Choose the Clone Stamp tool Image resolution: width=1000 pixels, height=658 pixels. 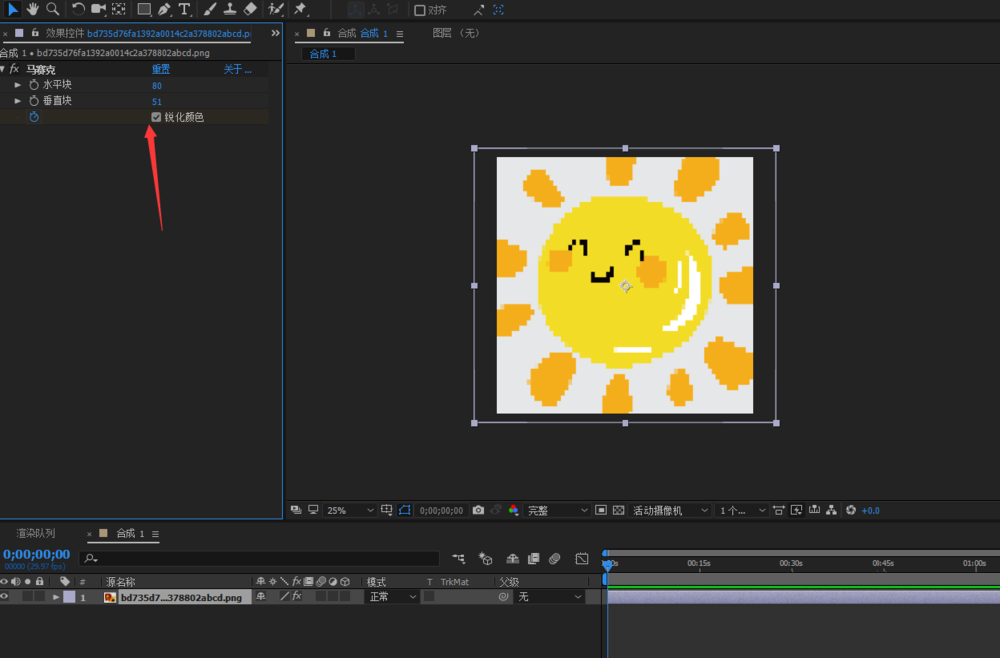coord(229,9)
